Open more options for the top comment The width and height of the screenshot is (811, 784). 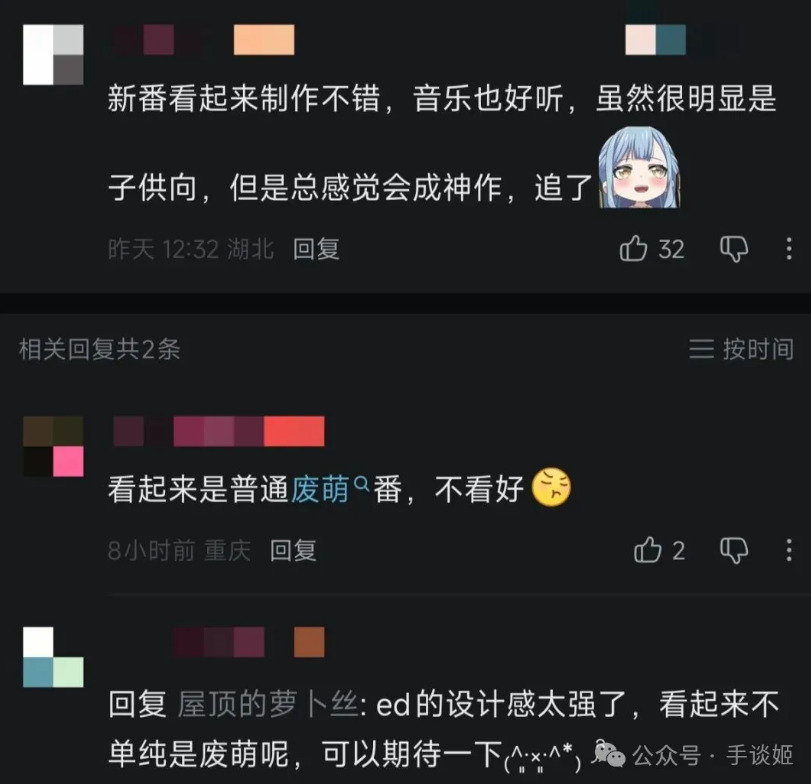789,249
